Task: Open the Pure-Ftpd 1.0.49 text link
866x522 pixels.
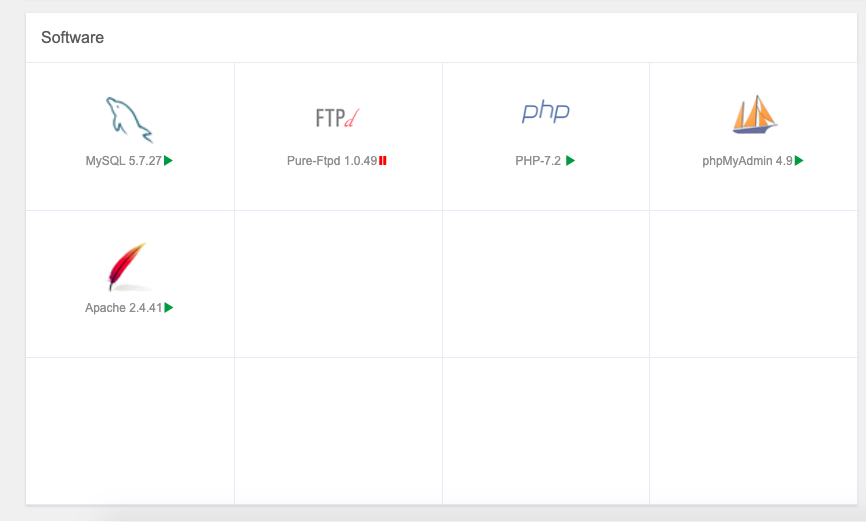Action: [x=331, y=161]
